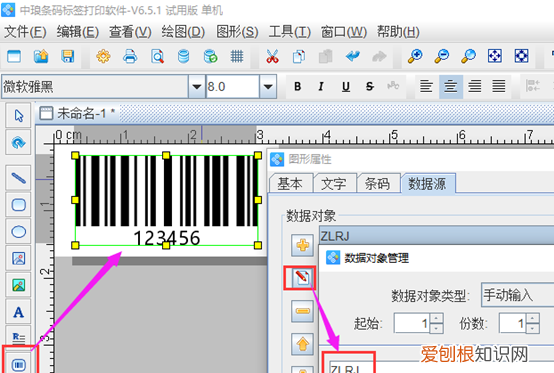Toggle bold text formatting
This screenshot has width=554, height=373.
tap(297, 86)
